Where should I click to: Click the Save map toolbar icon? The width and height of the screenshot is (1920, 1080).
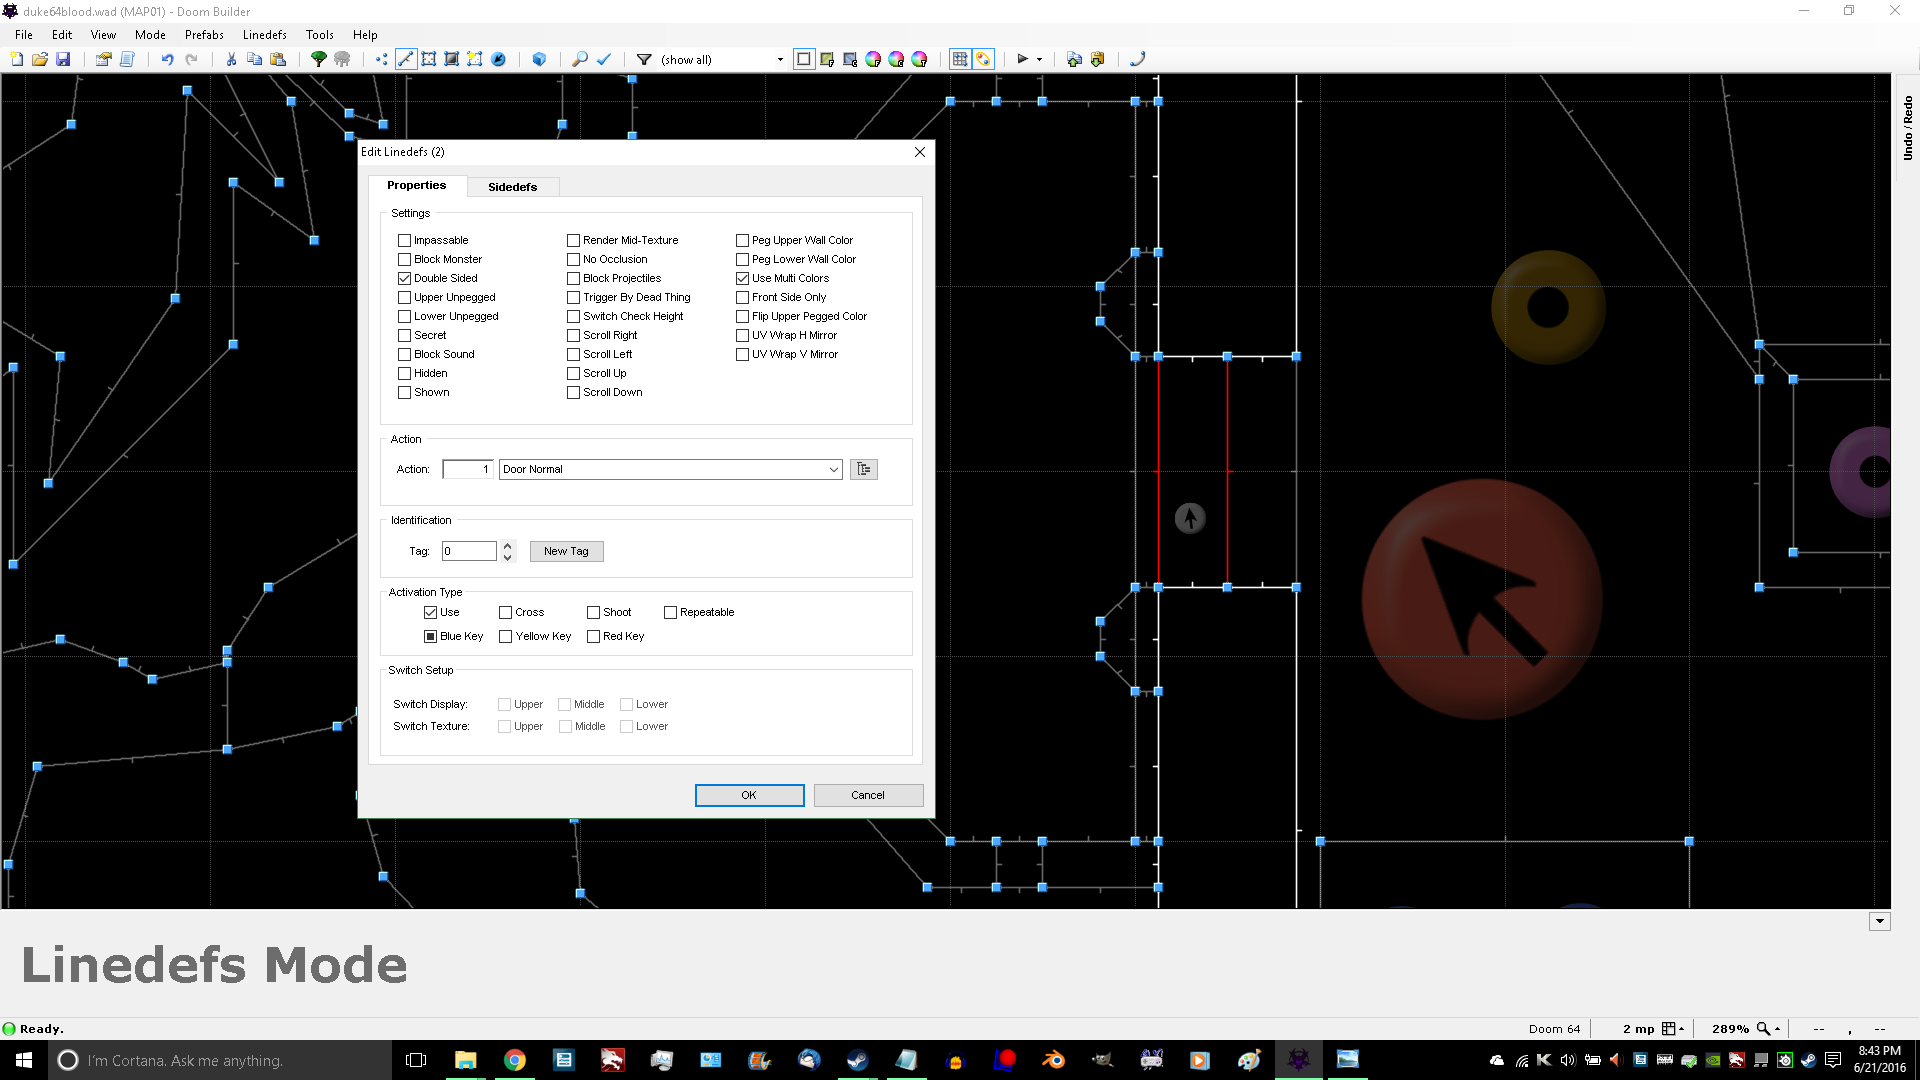[63, 59]
